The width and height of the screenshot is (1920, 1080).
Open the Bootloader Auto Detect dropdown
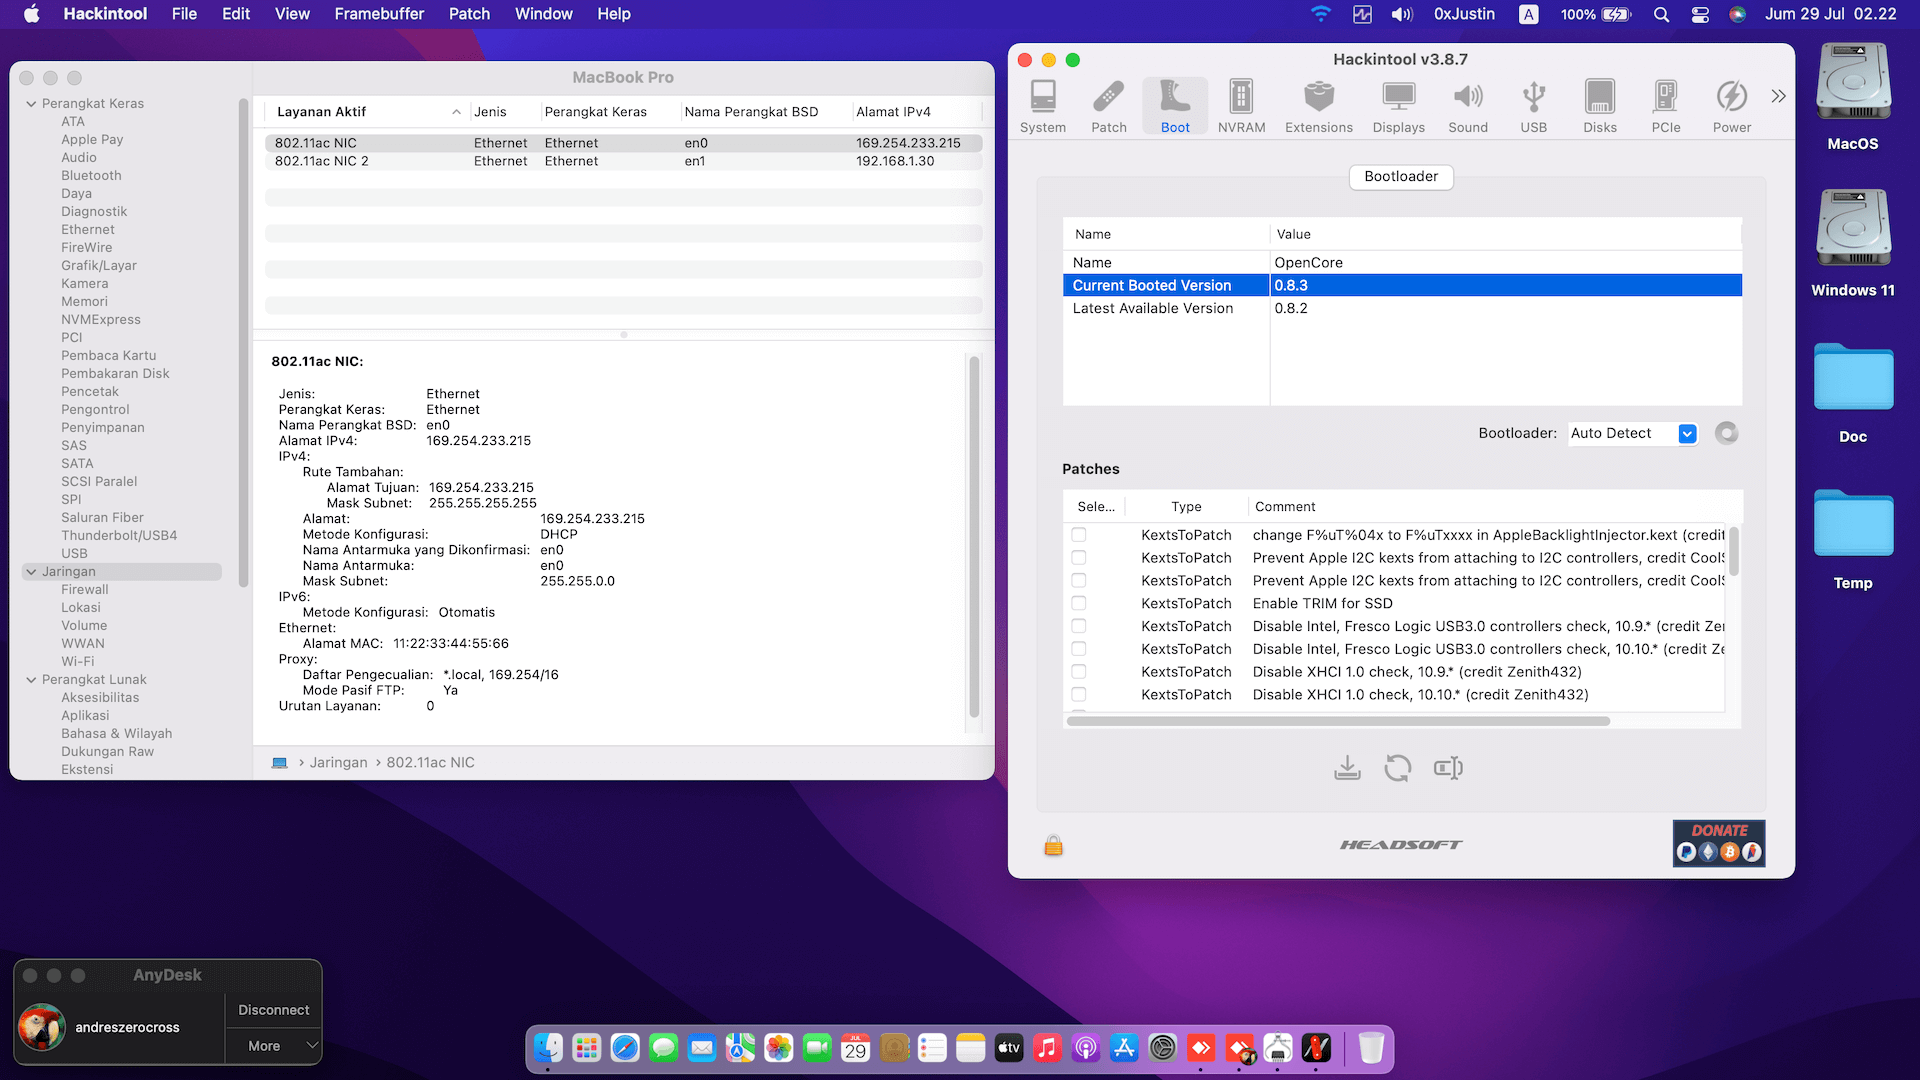pos(1632,433)
